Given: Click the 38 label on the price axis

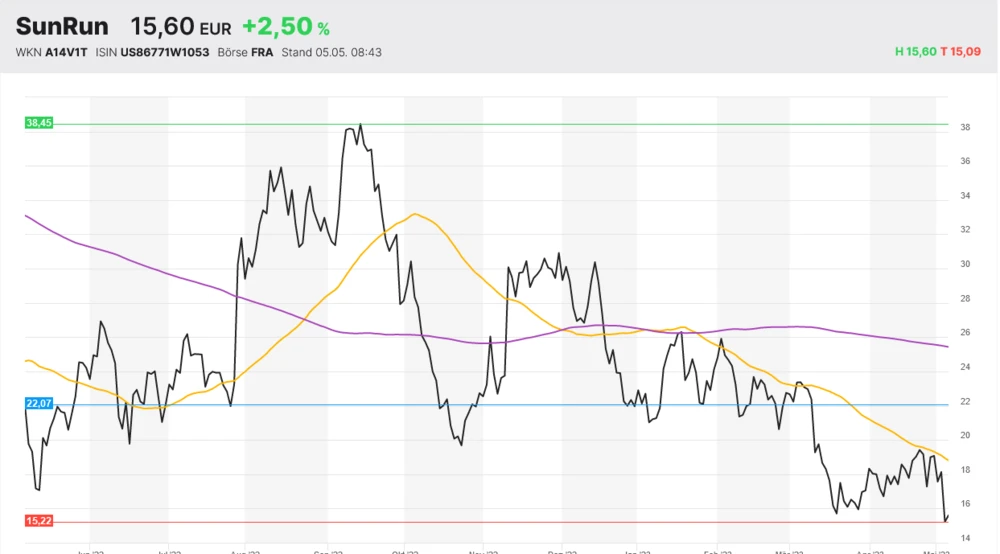Looking at the screenshot, I should [966, 128].
